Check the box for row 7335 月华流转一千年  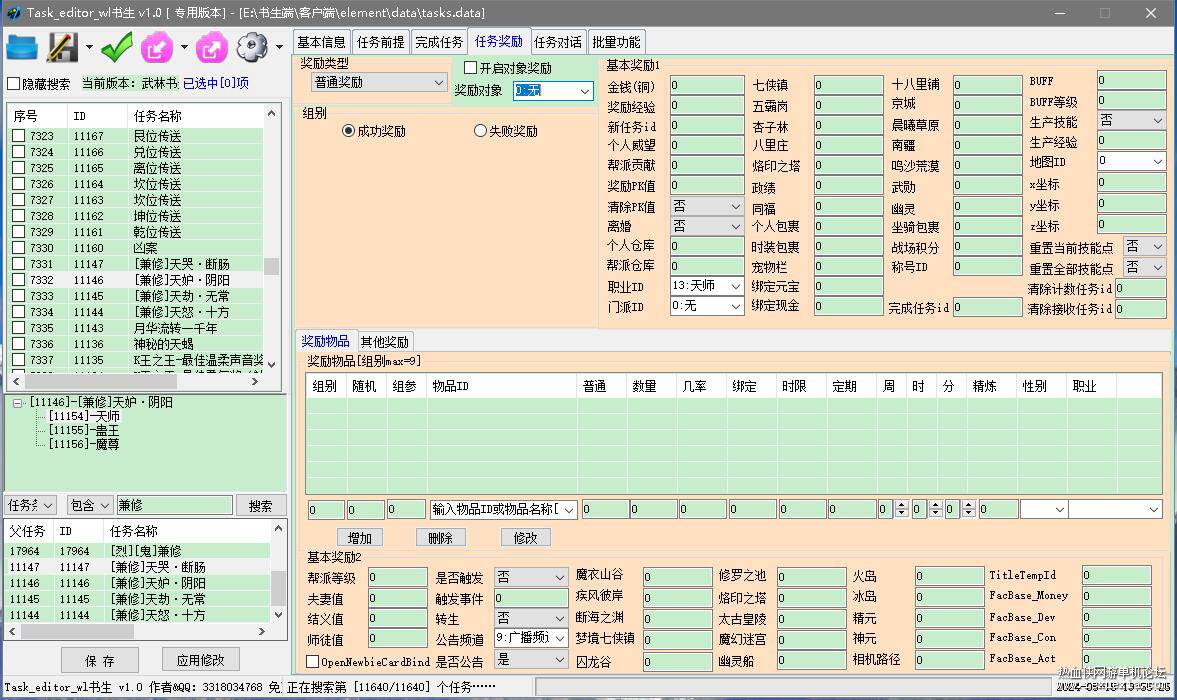(x=19, y=328)
